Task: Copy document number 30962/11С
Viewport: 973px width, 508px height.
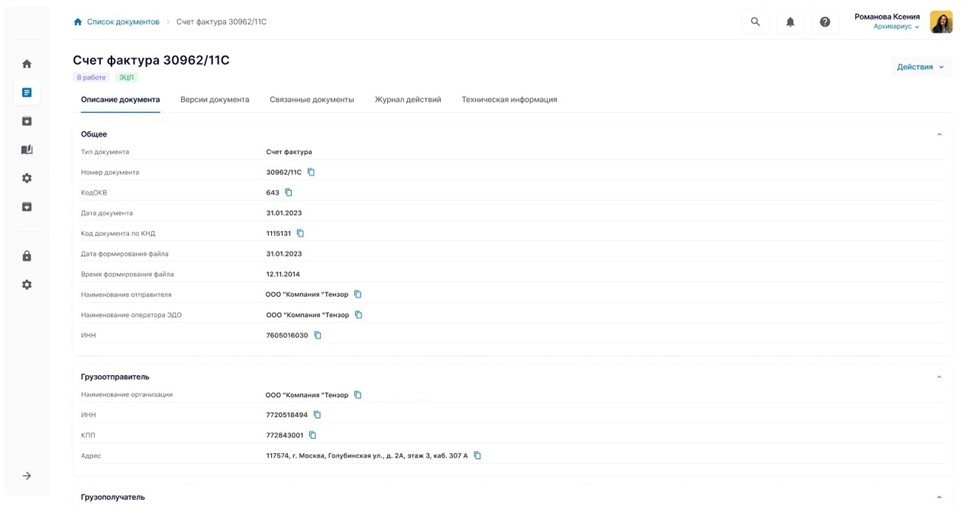Action: click(x=311, y=172)
